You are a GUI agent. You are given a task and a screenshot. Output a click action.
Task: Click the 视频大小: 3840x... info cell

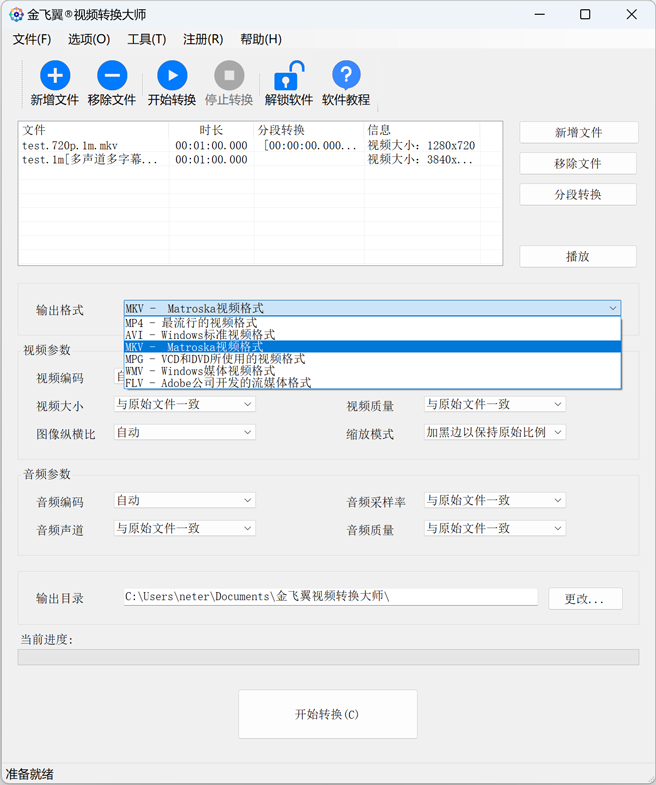[x=420, y=160]
